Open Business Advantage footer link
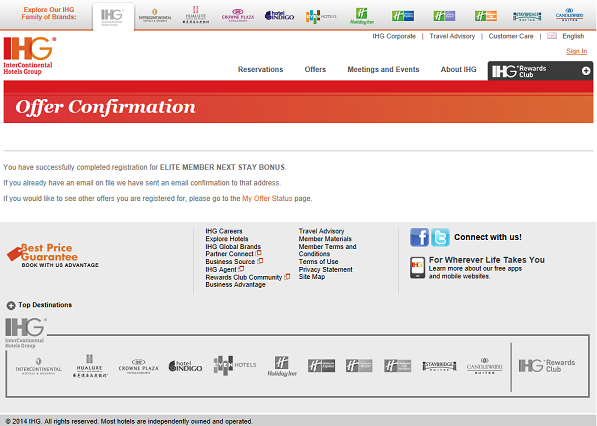Image resolution: width=597 pixels, height=426 pixels. pyautogui.click(x=236, y=284)
